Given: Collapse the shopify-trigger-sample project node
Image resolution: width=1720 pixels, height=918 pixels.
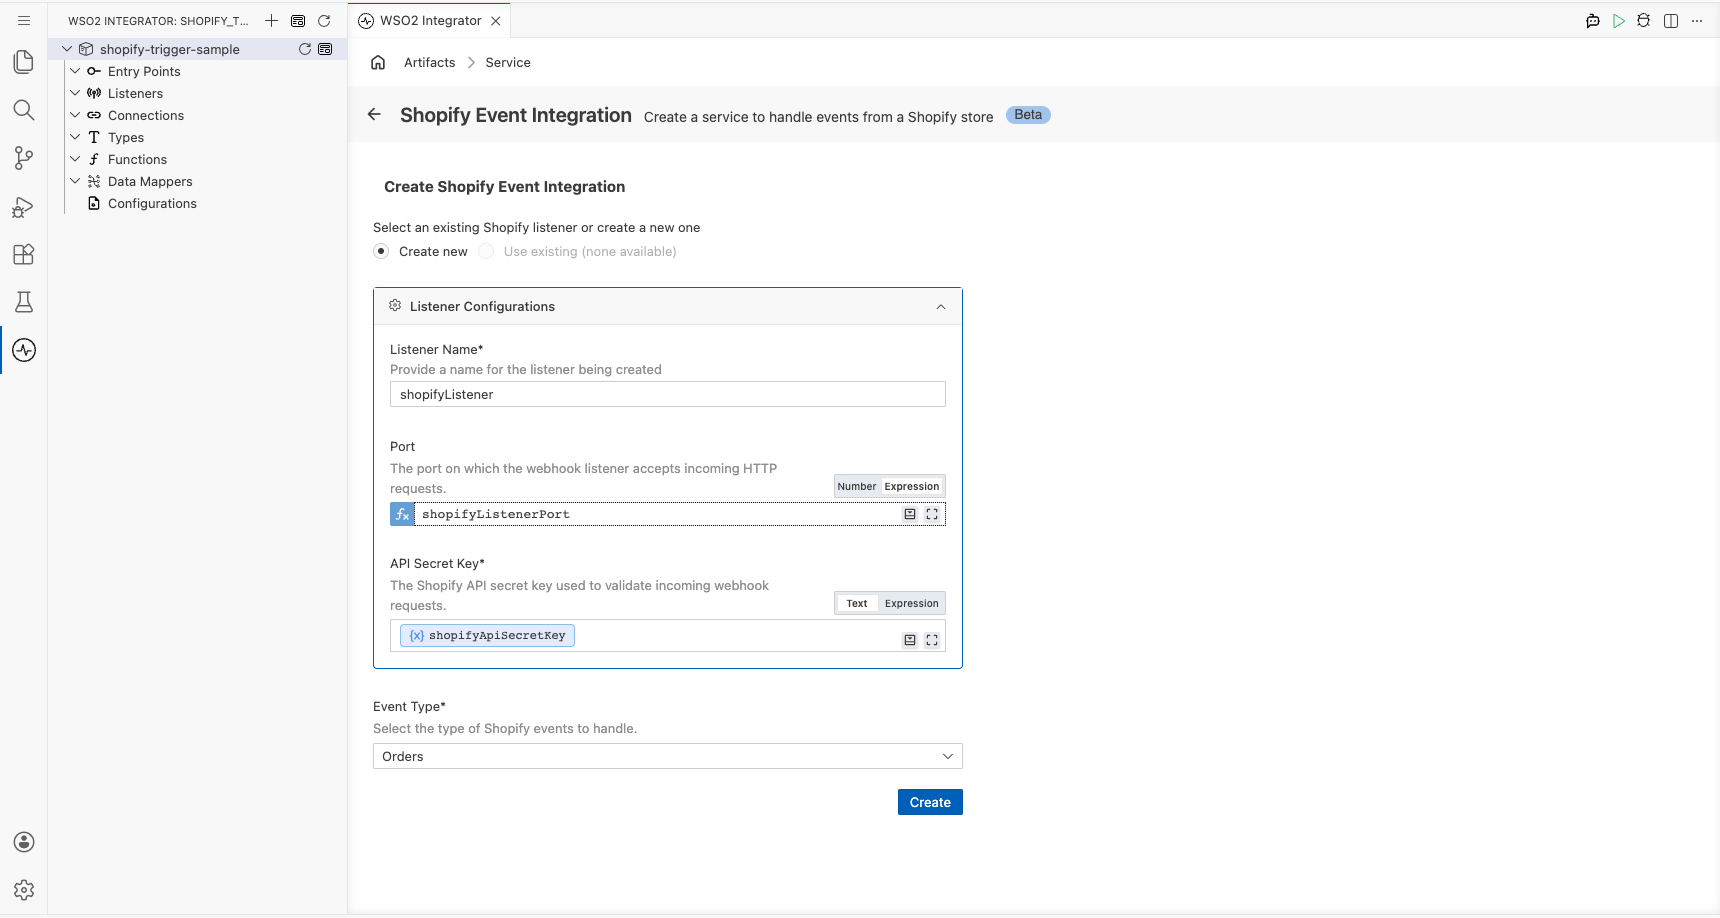Looking at the screenshot, I should (x=67, y=49).
